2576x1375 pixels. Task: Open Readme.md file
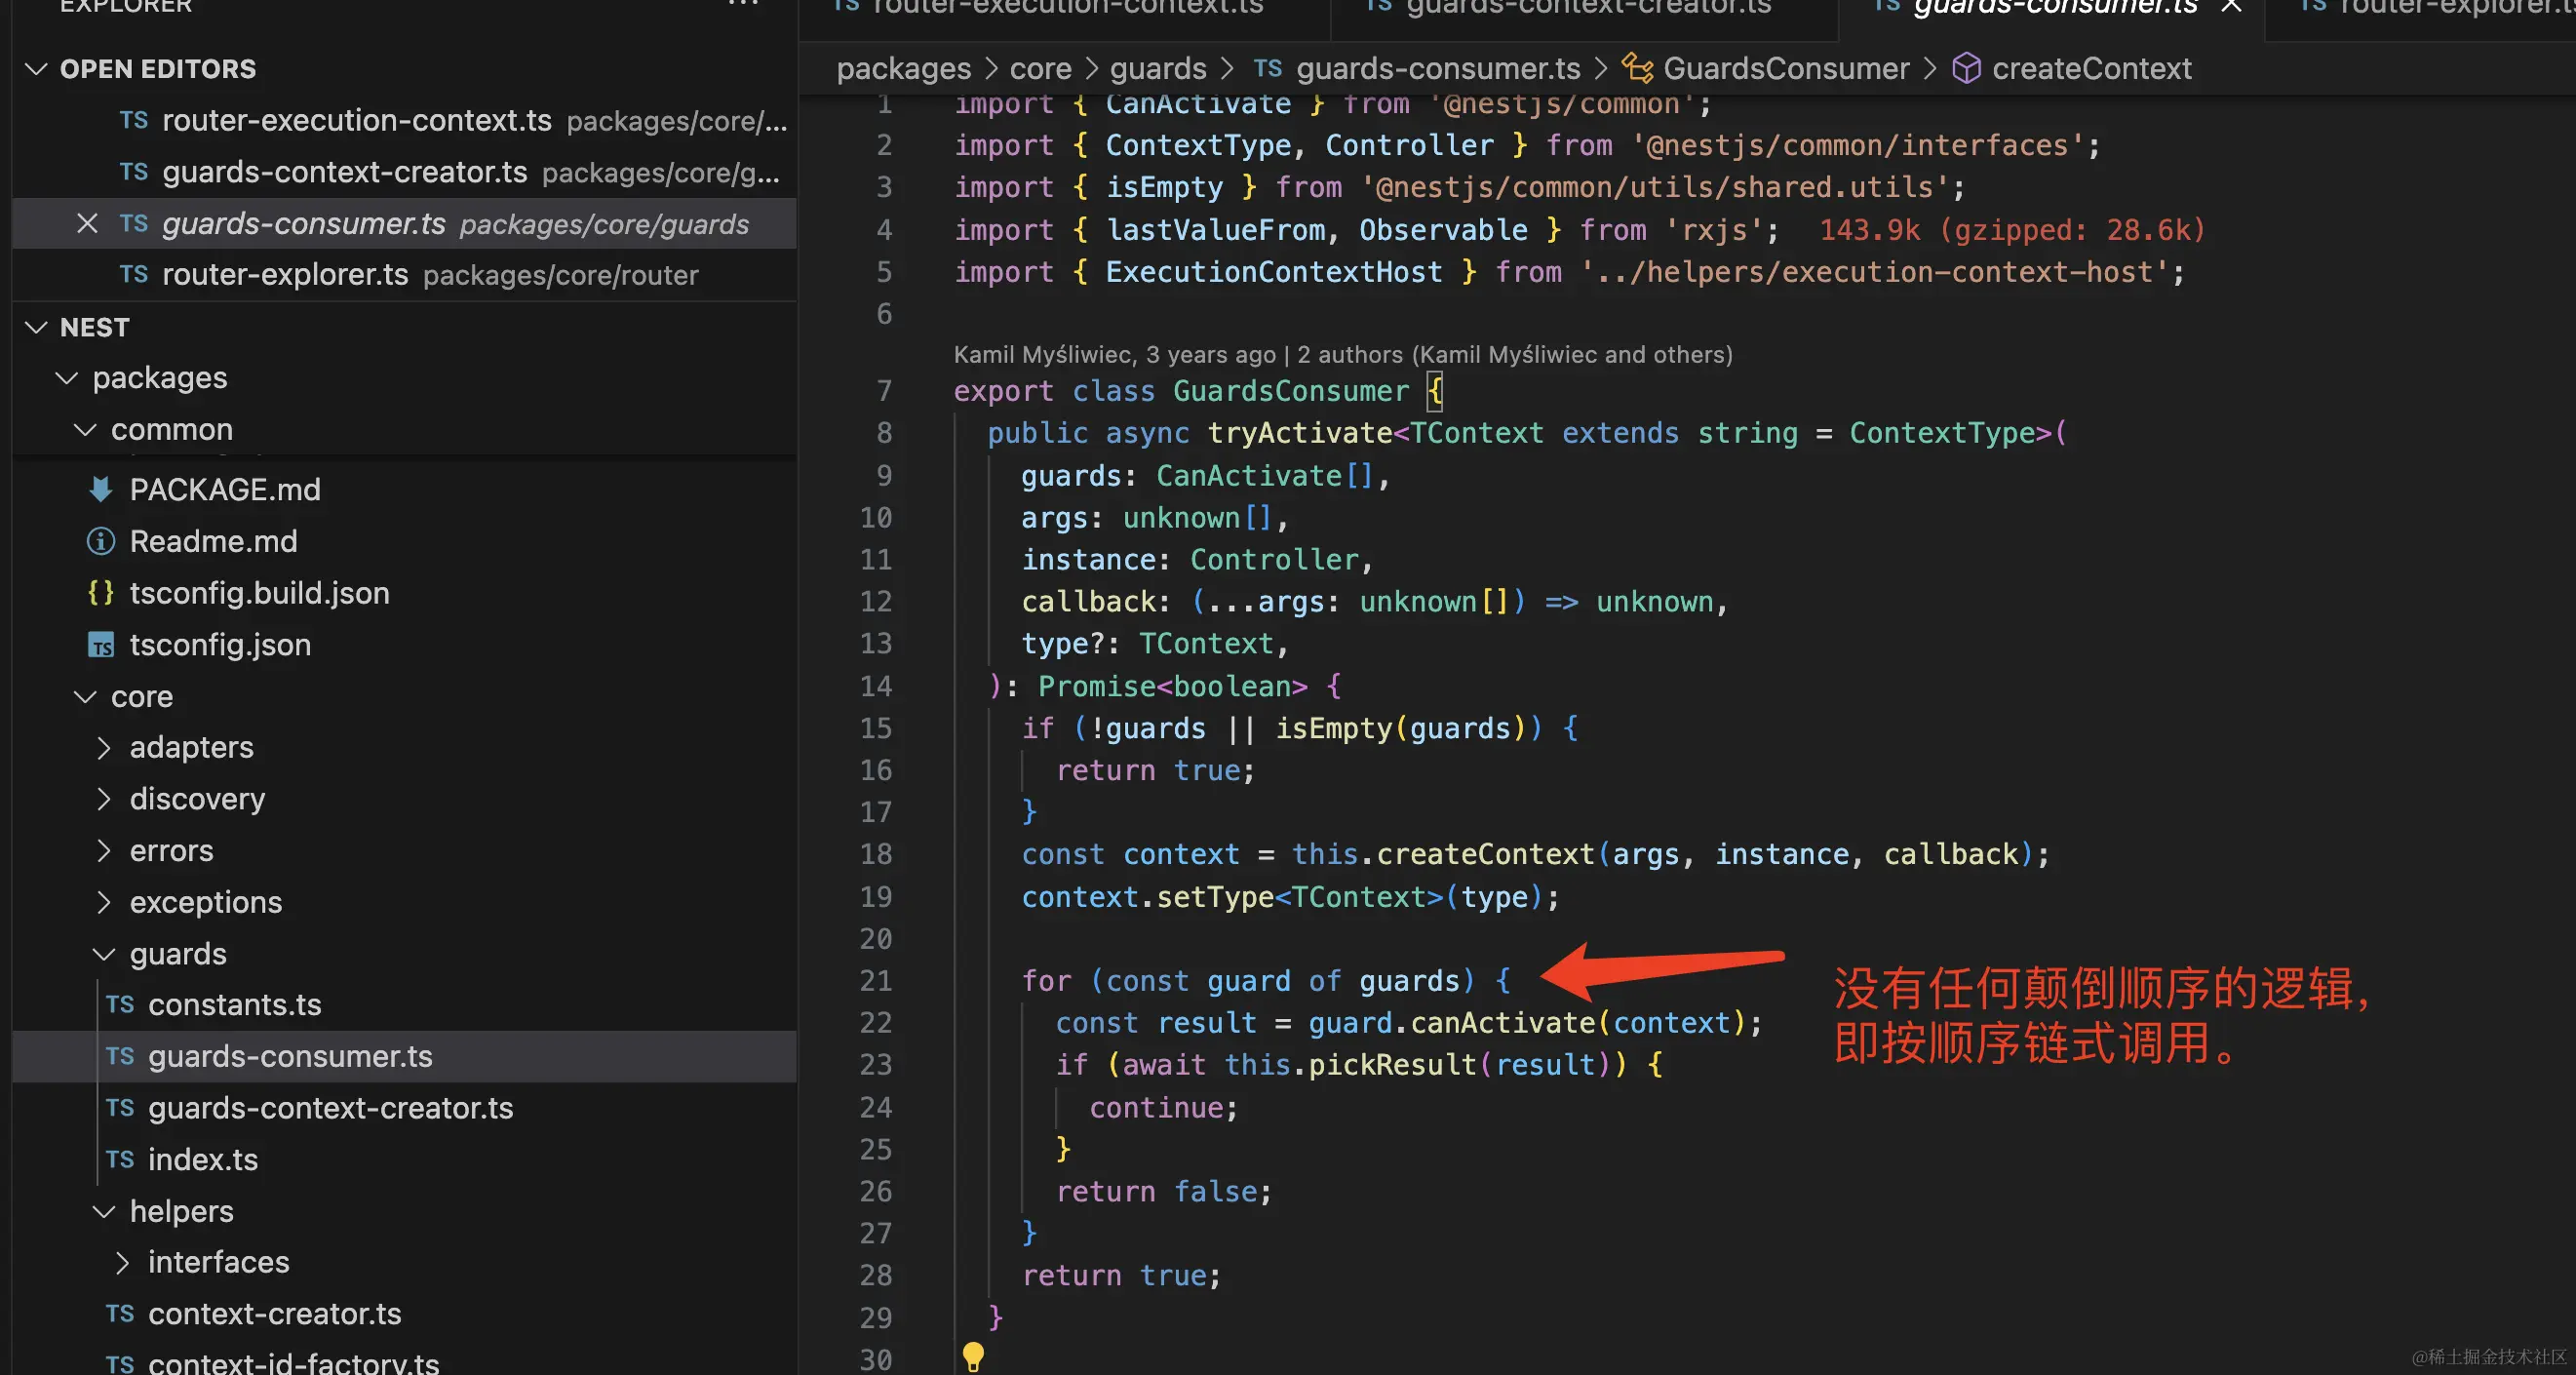point(405,541)
